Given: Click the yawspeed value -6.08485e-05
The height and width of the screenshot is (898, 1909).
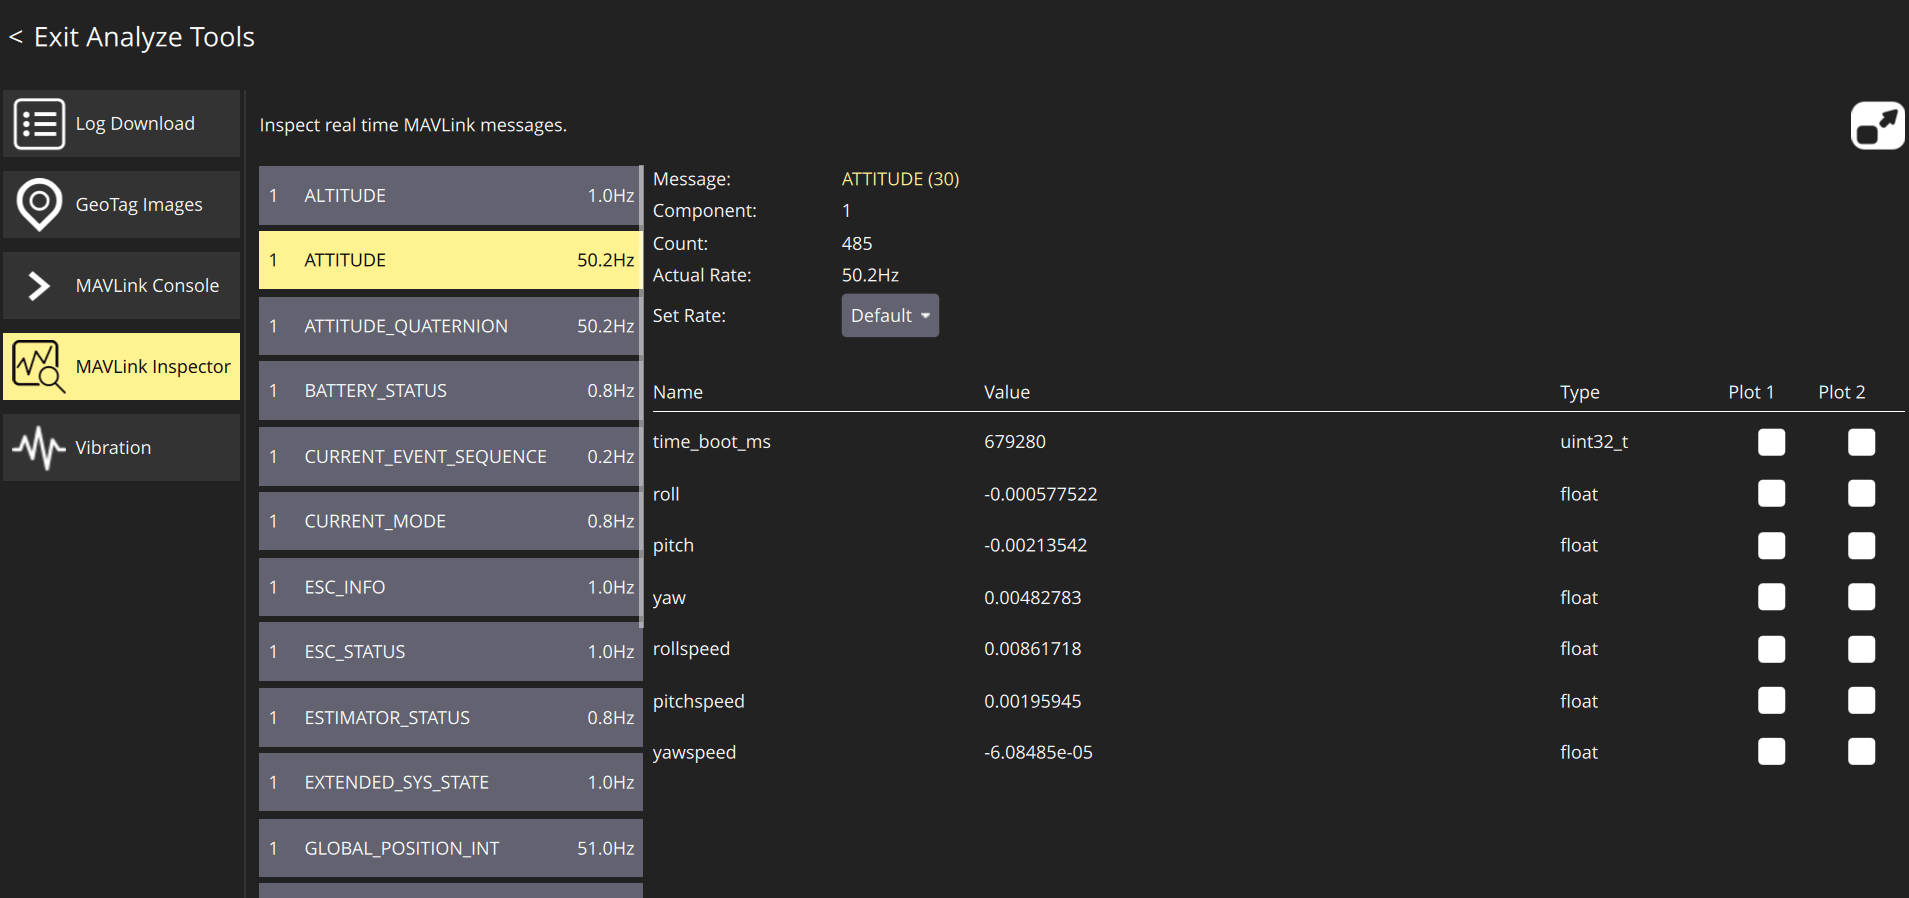Looking at the screenshot, I should (x=1038, y=752).
